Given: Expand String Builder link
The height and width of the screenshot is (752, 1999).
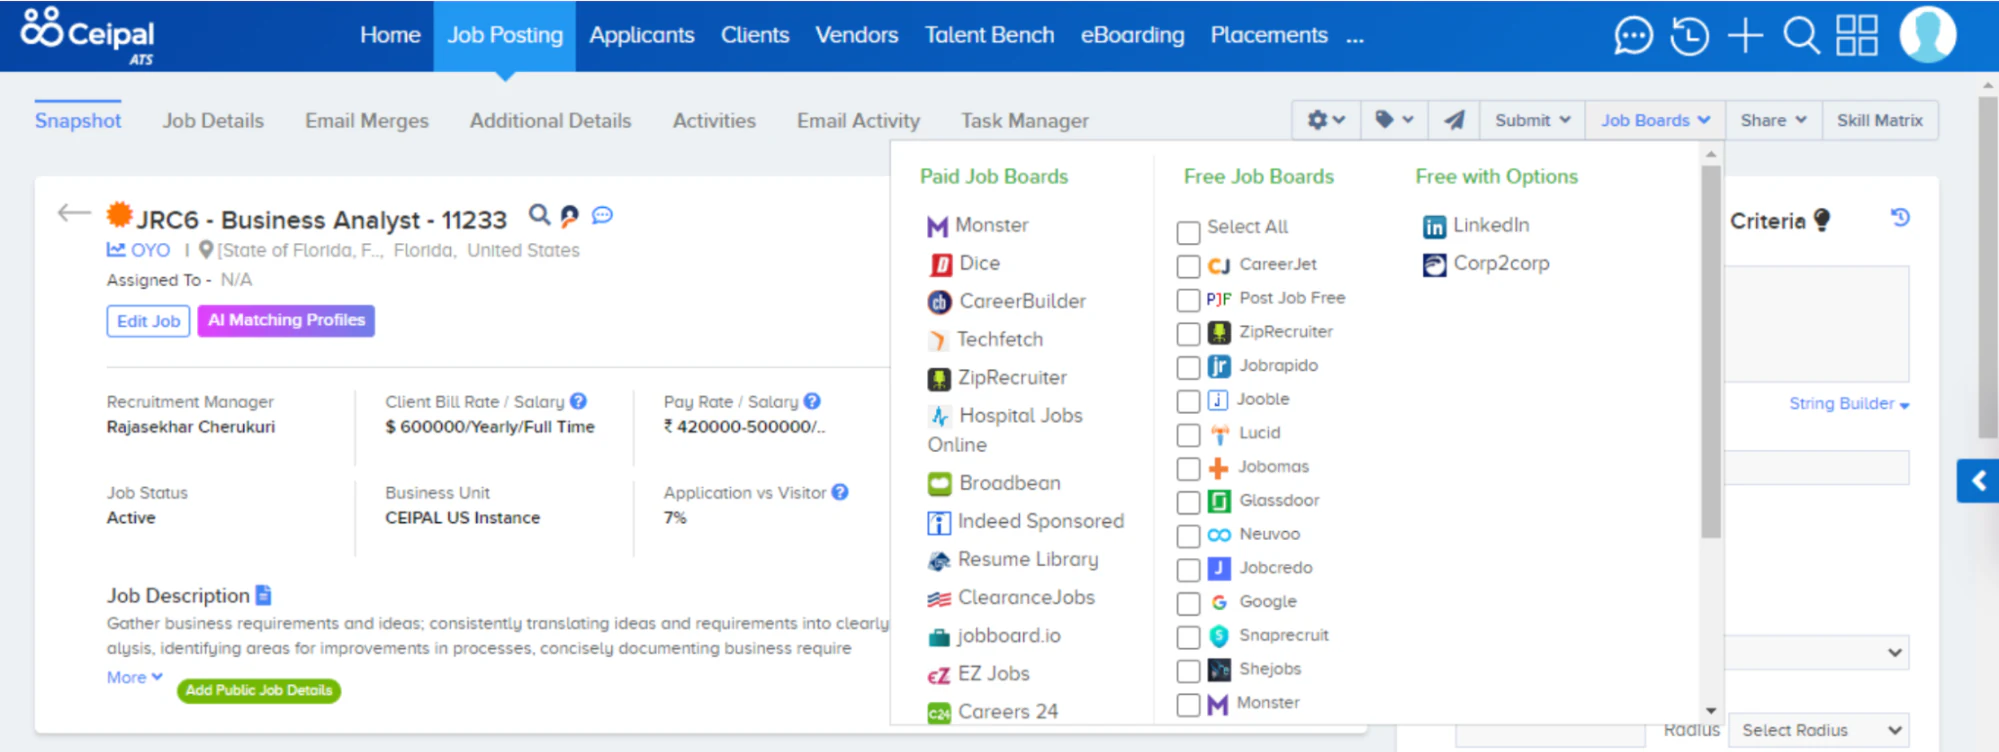Looking at the screenshot, I should [1848, 403].
